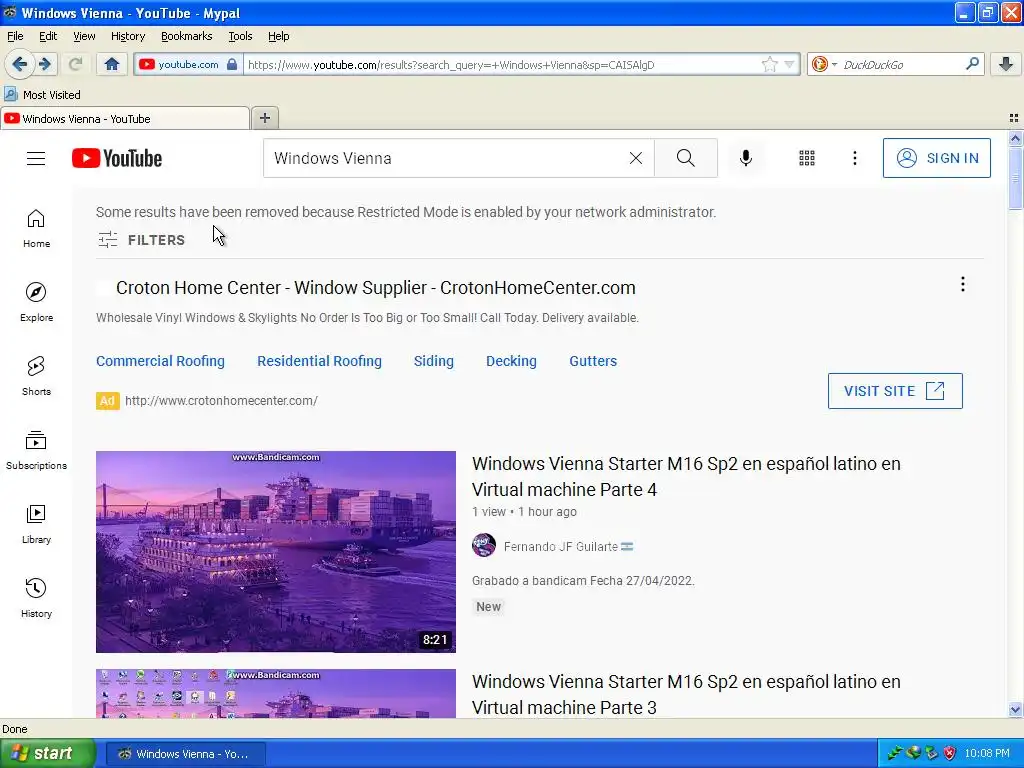Open the new tab plus button

pos(264,118)
